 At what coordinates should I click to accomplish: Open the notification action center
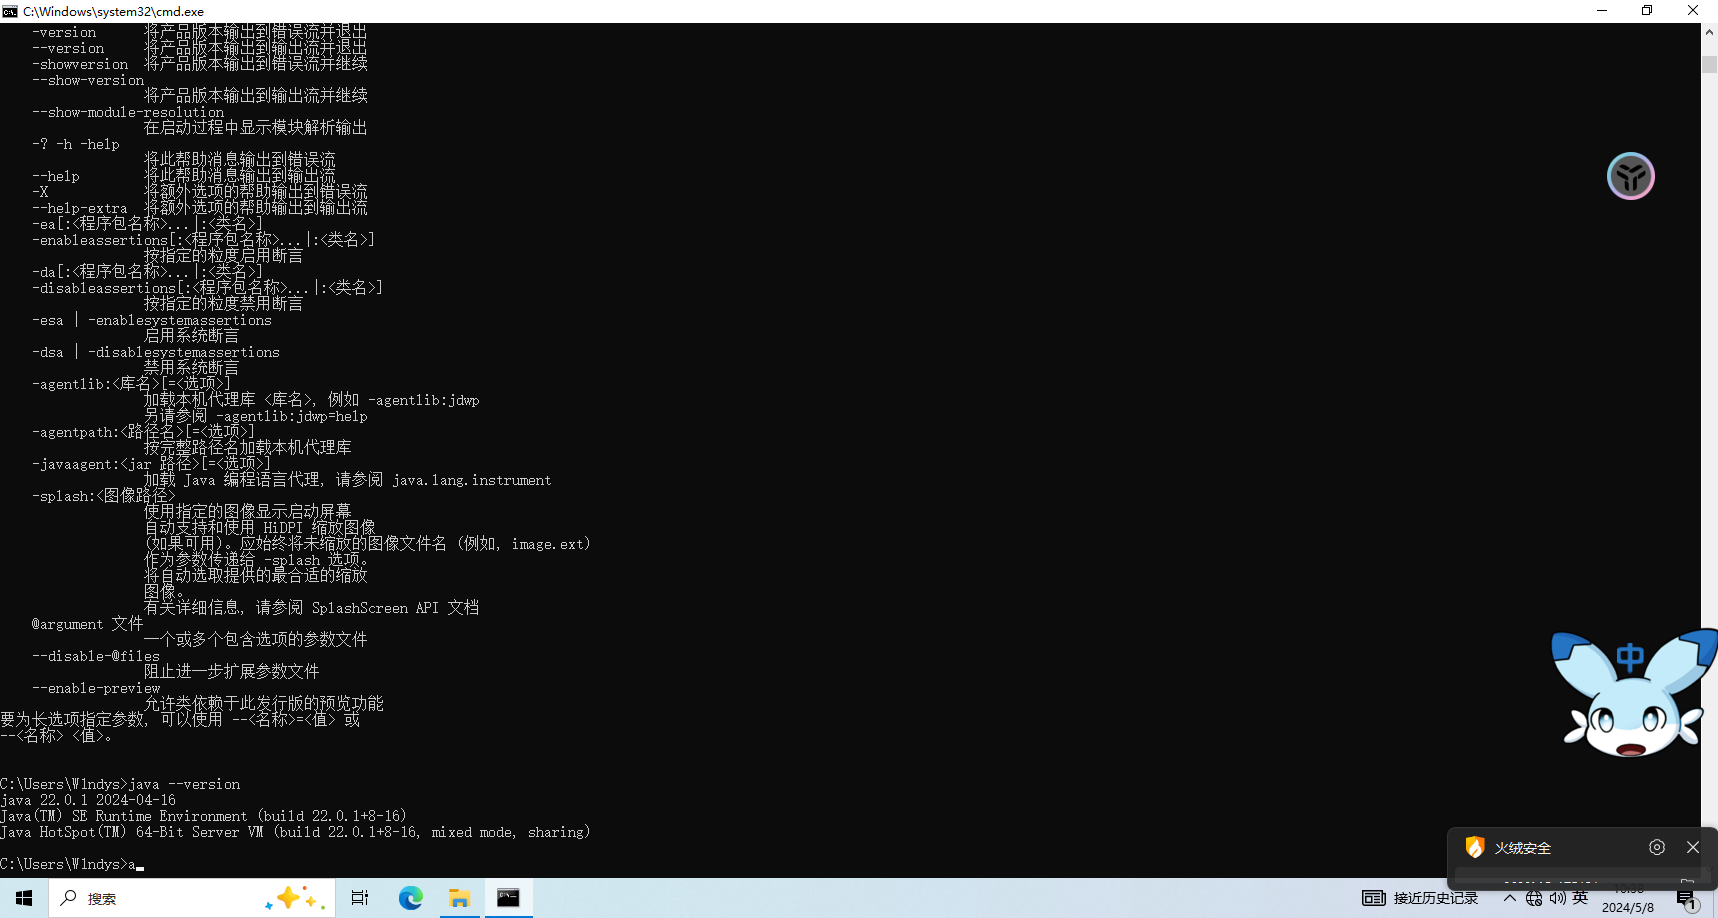tap(1686, 900)
